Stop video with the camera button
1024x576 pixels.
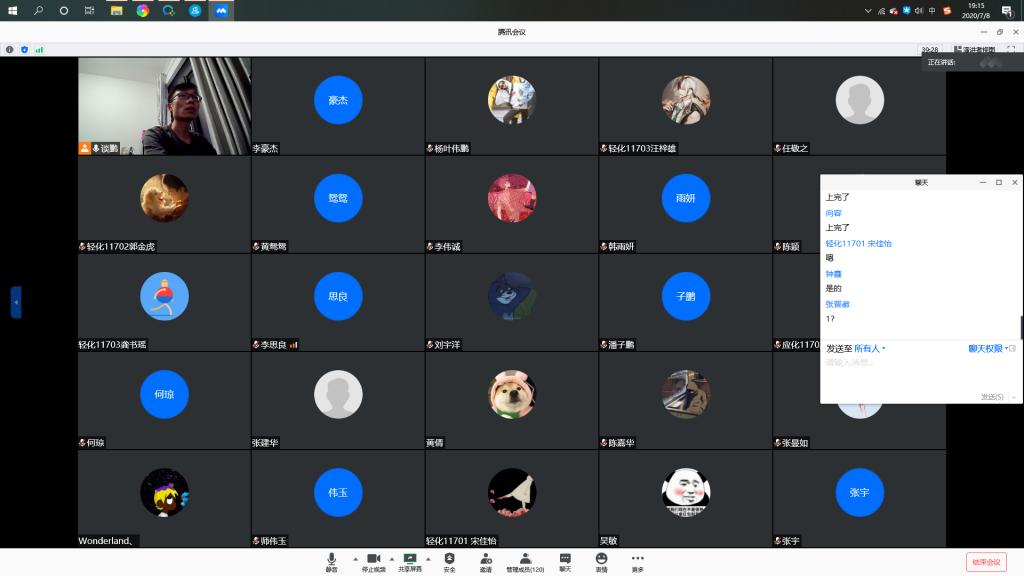click(373, 561)
